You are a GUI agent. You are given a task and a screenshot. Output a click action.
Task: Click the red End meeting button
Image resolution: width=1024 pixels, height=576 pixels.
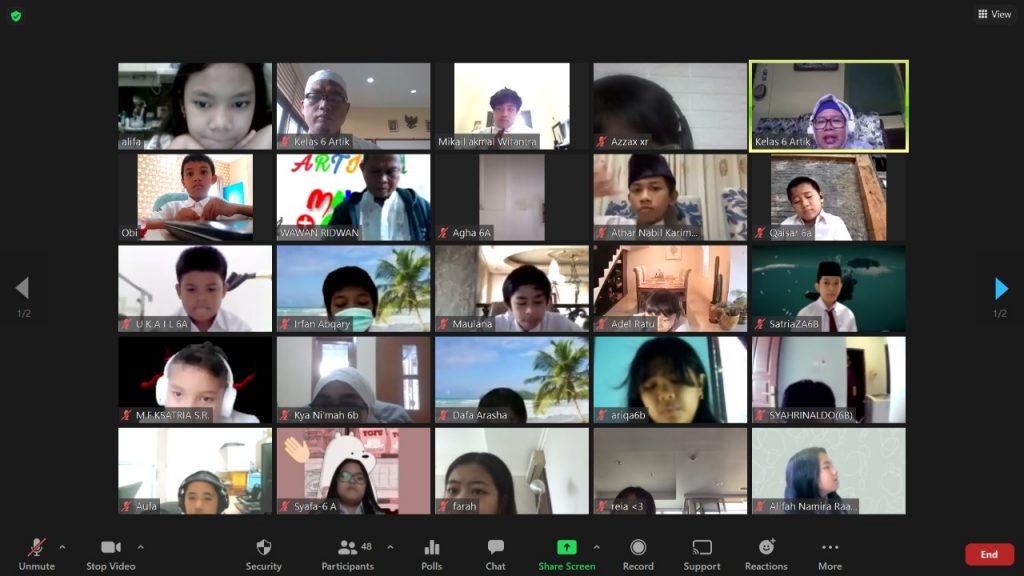click(x=988, y=554)
